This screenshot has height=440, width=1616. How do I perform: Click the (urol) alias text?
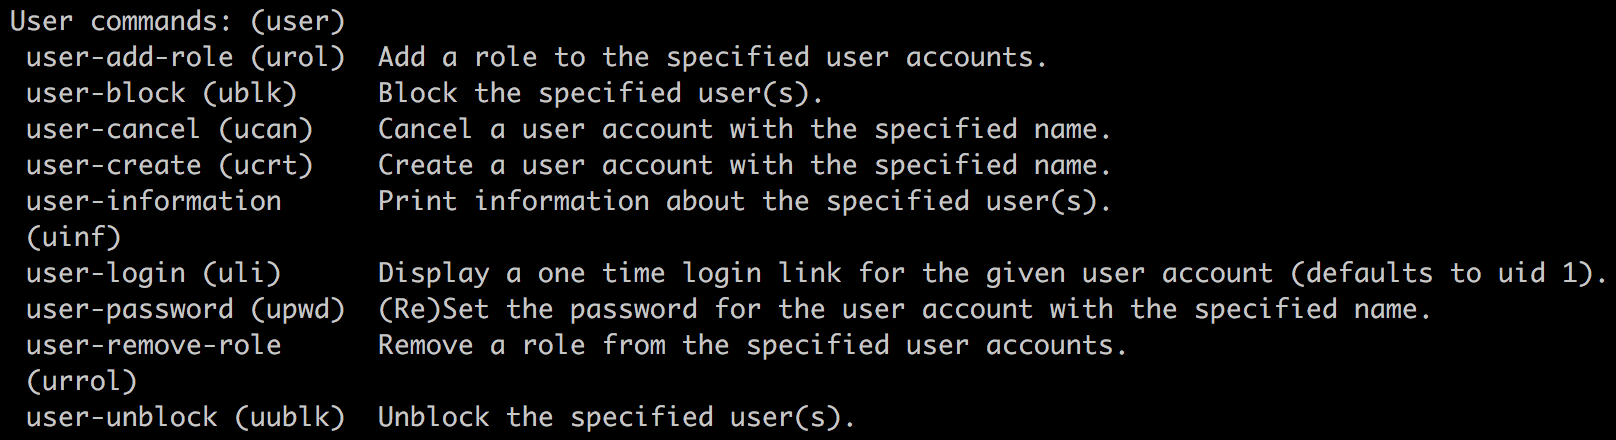(x=297, y=57)
